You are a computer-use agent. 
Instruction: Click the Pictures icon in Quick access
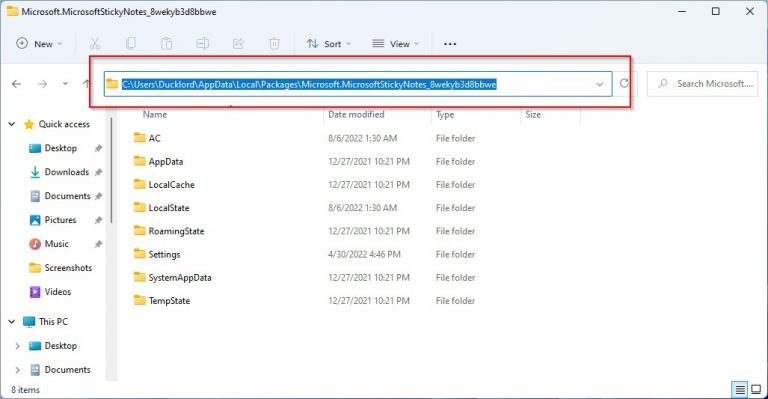(x=35, y=220)
